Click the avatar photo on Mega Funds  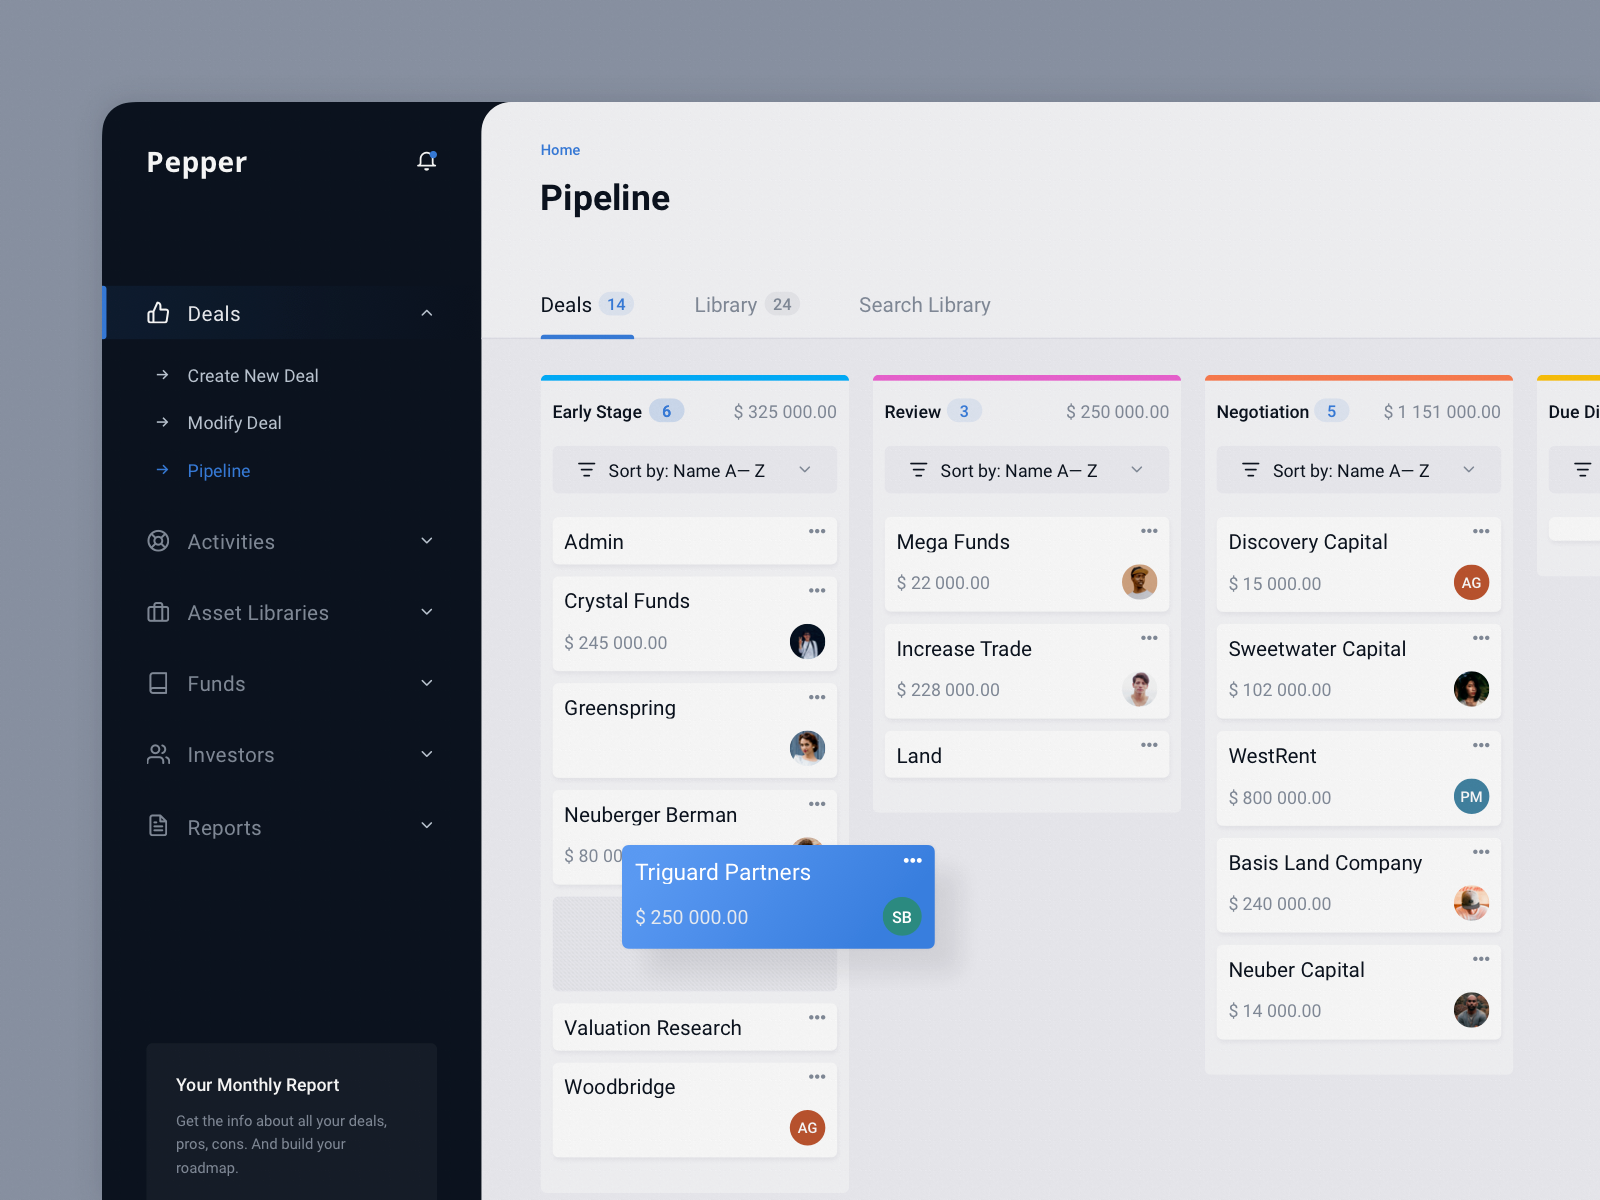pyautogui.click(x=1139, y=581)
